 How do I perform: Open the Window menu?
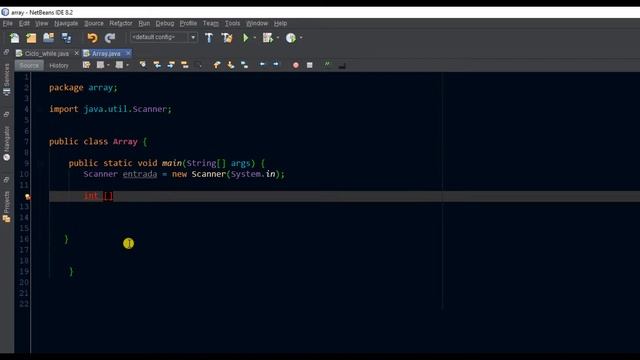(257, 23)
